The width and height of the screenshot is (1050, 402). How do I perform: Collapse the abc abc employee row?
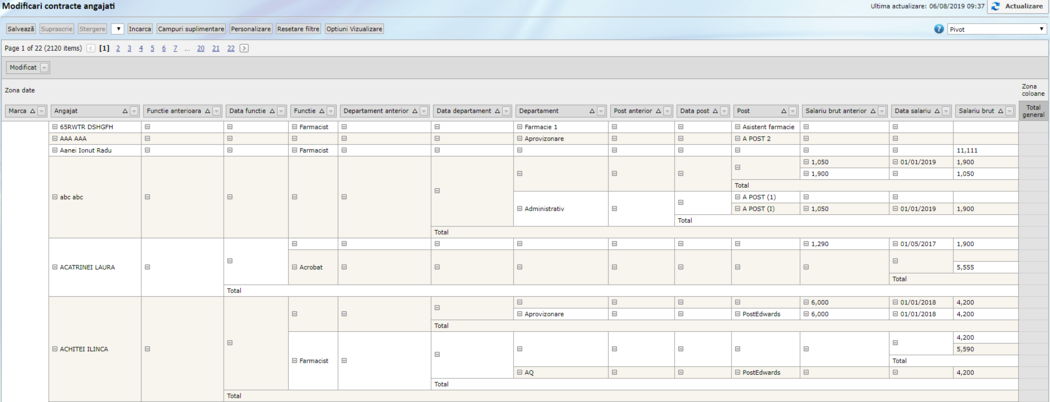pyautogui.click(x=55, y=197)
